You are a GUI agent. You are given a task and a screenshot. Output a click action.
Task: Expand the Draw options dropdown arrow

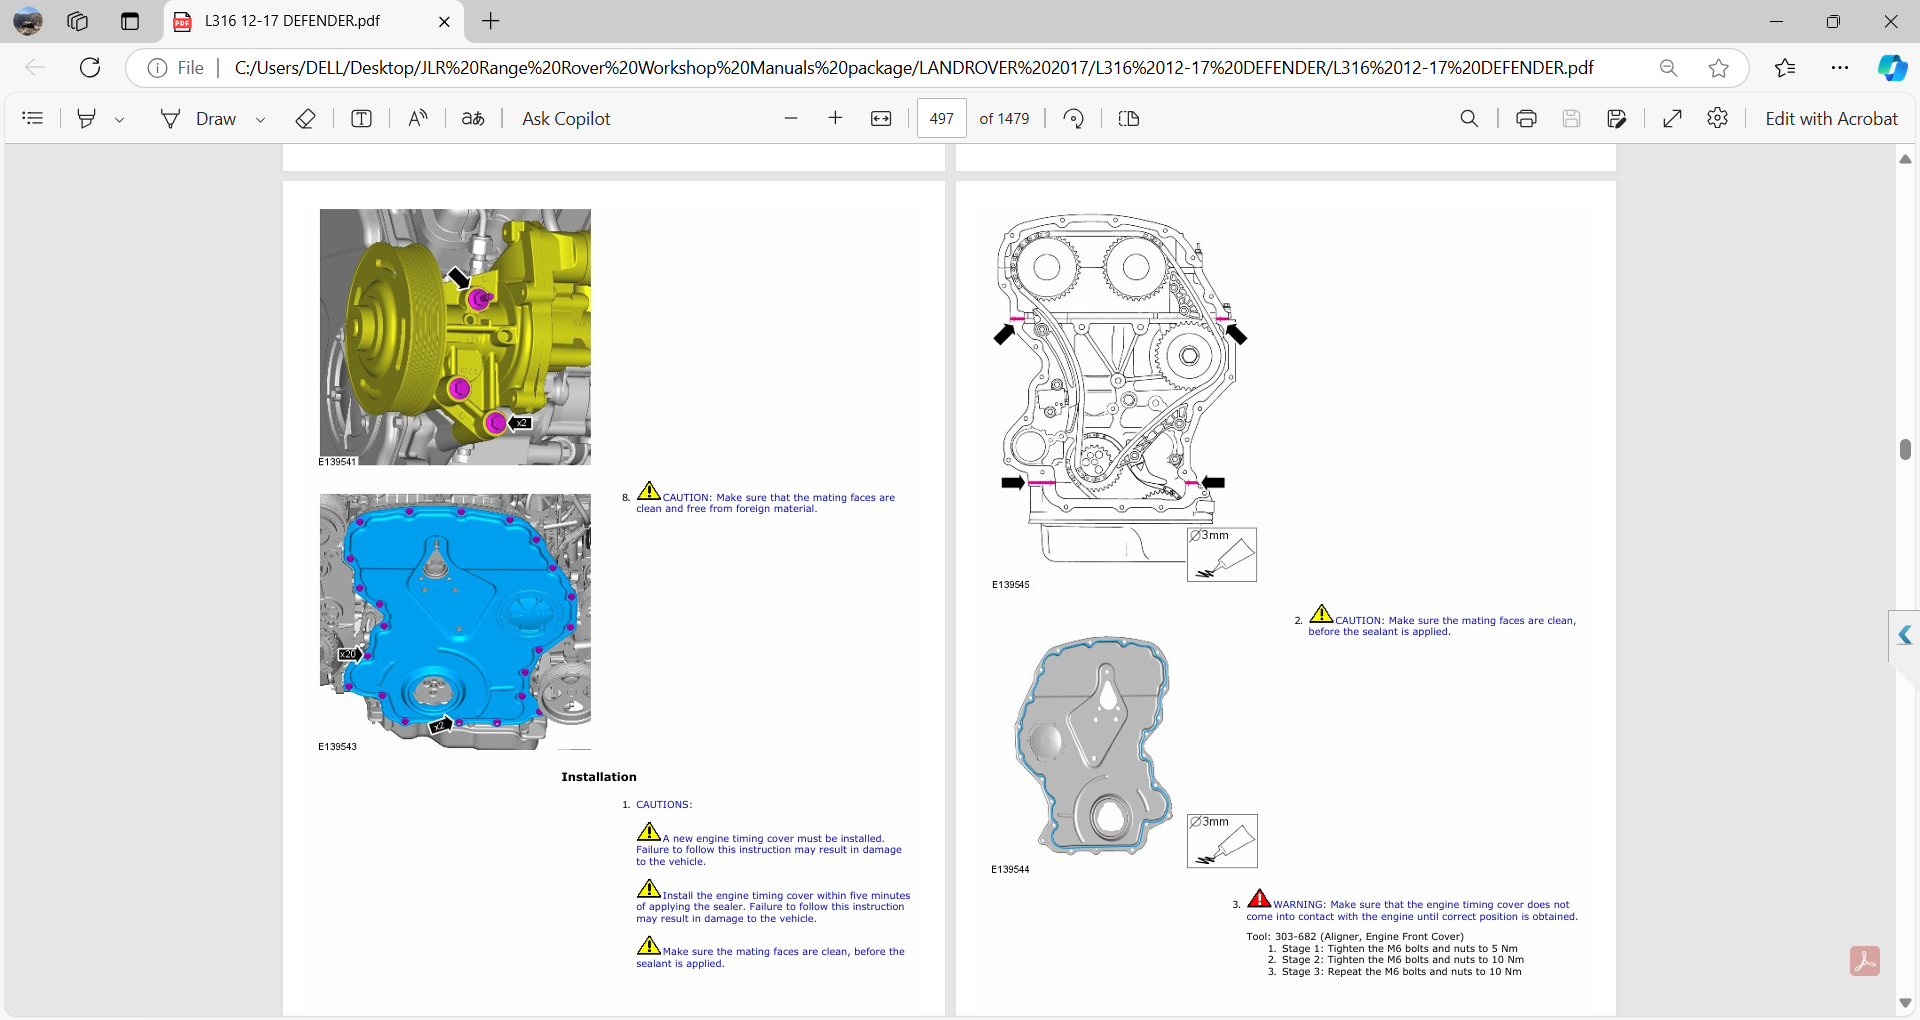(261, 119)
